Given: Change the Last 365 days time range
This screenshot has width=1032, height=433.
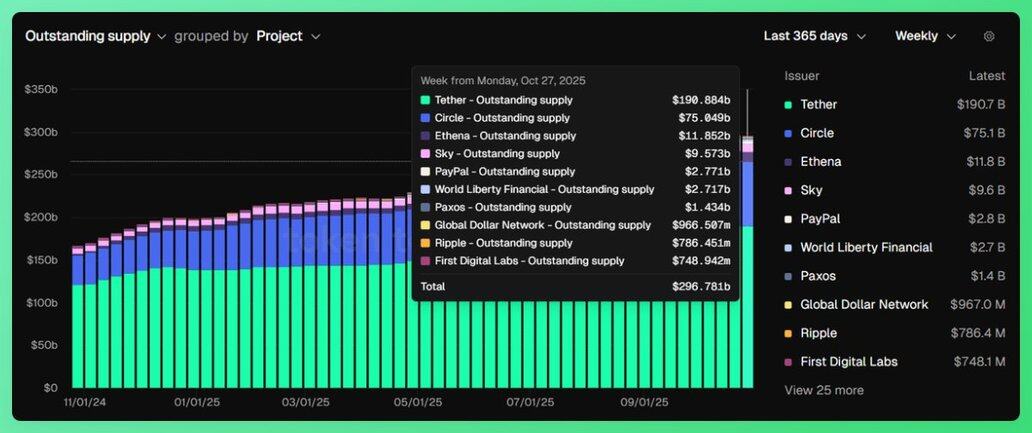Looking at the screenshot, I should click(x=813, y=36).
